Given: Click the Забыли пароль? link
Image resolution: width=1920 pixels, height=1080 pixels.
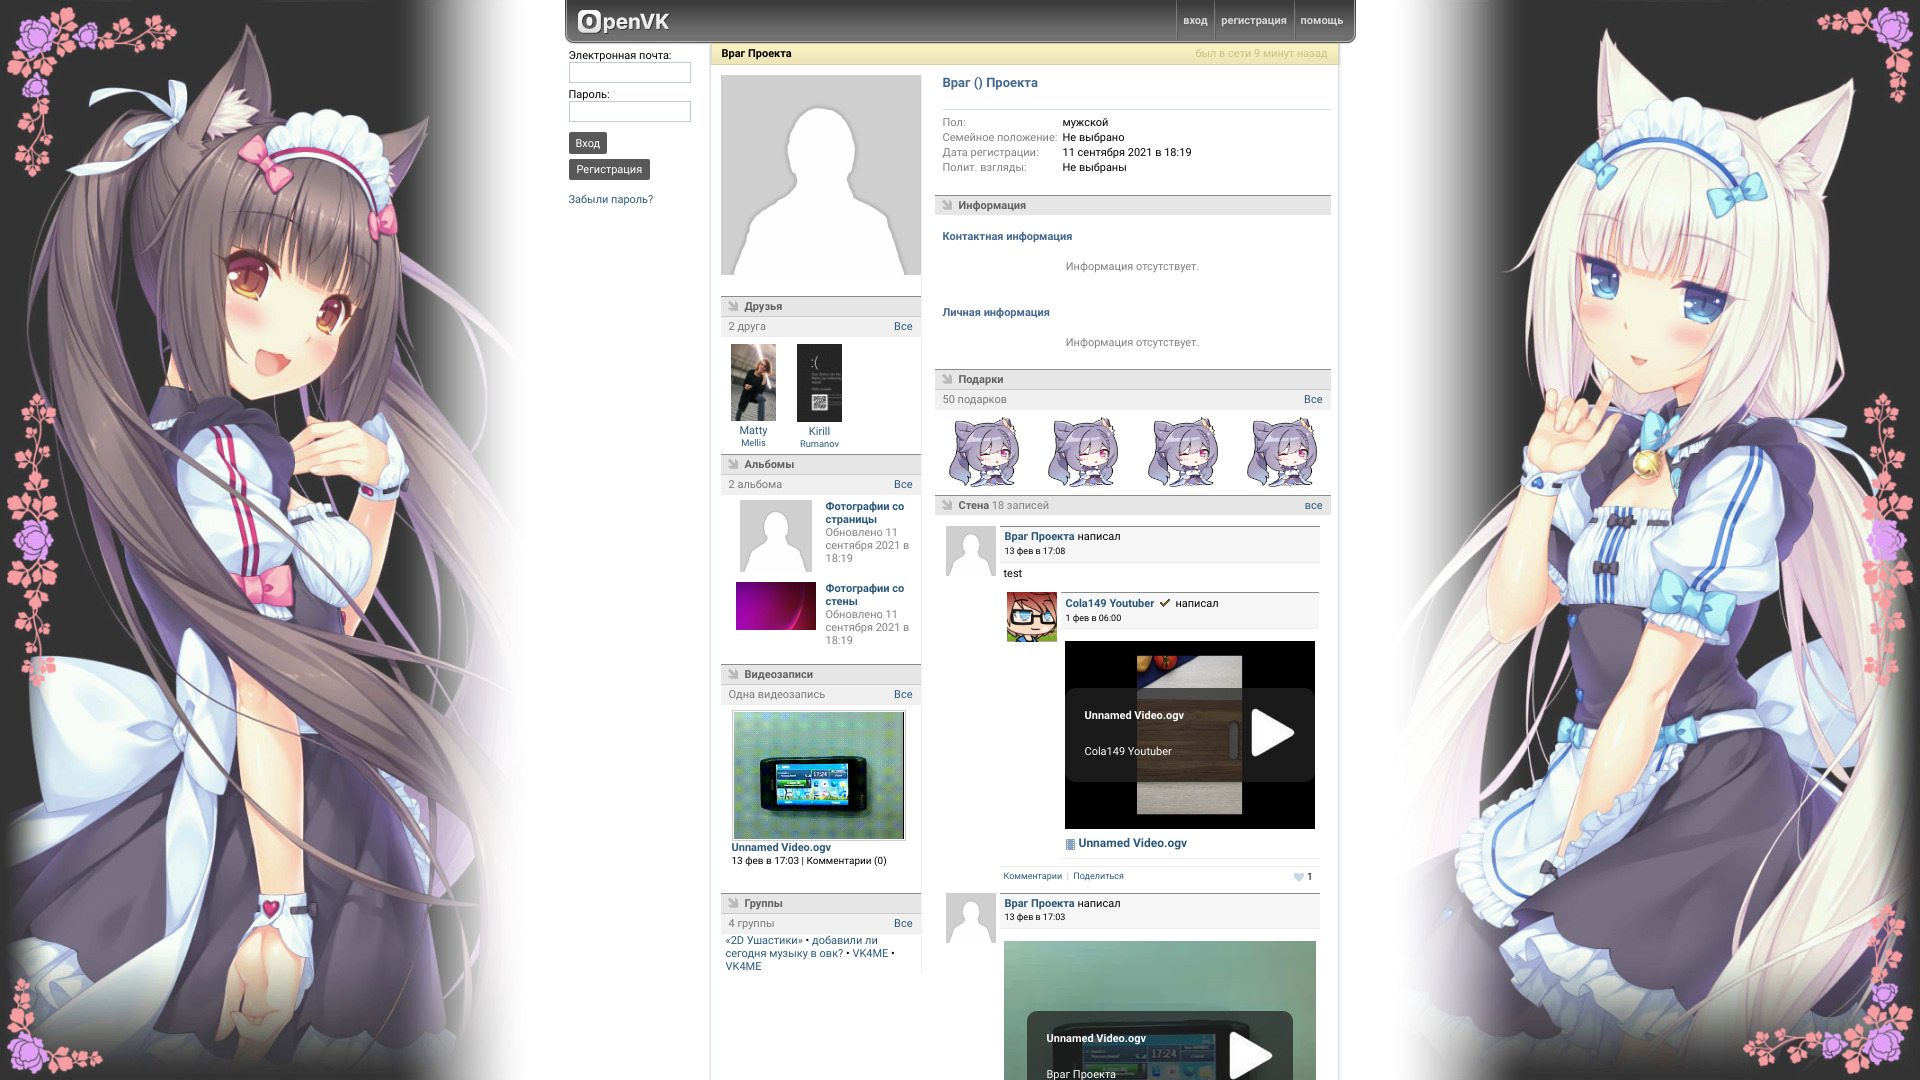Looking at the screenshot, I should click(610, 199).
